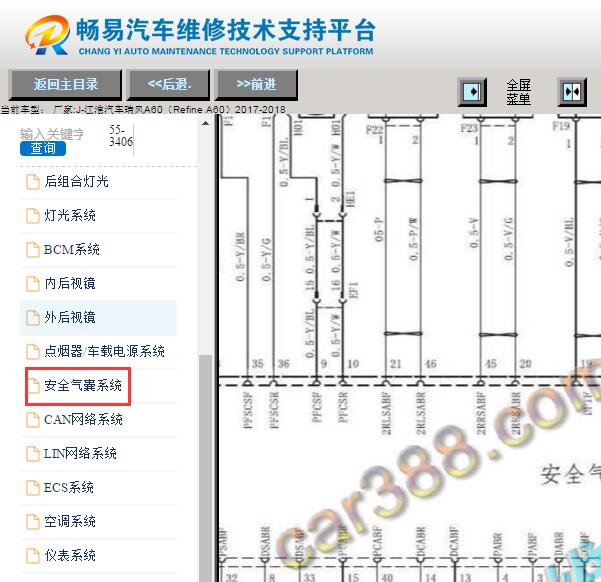Click the file icon beside 空调系统
Screen dimensions: 601x582
pos(33,522)
